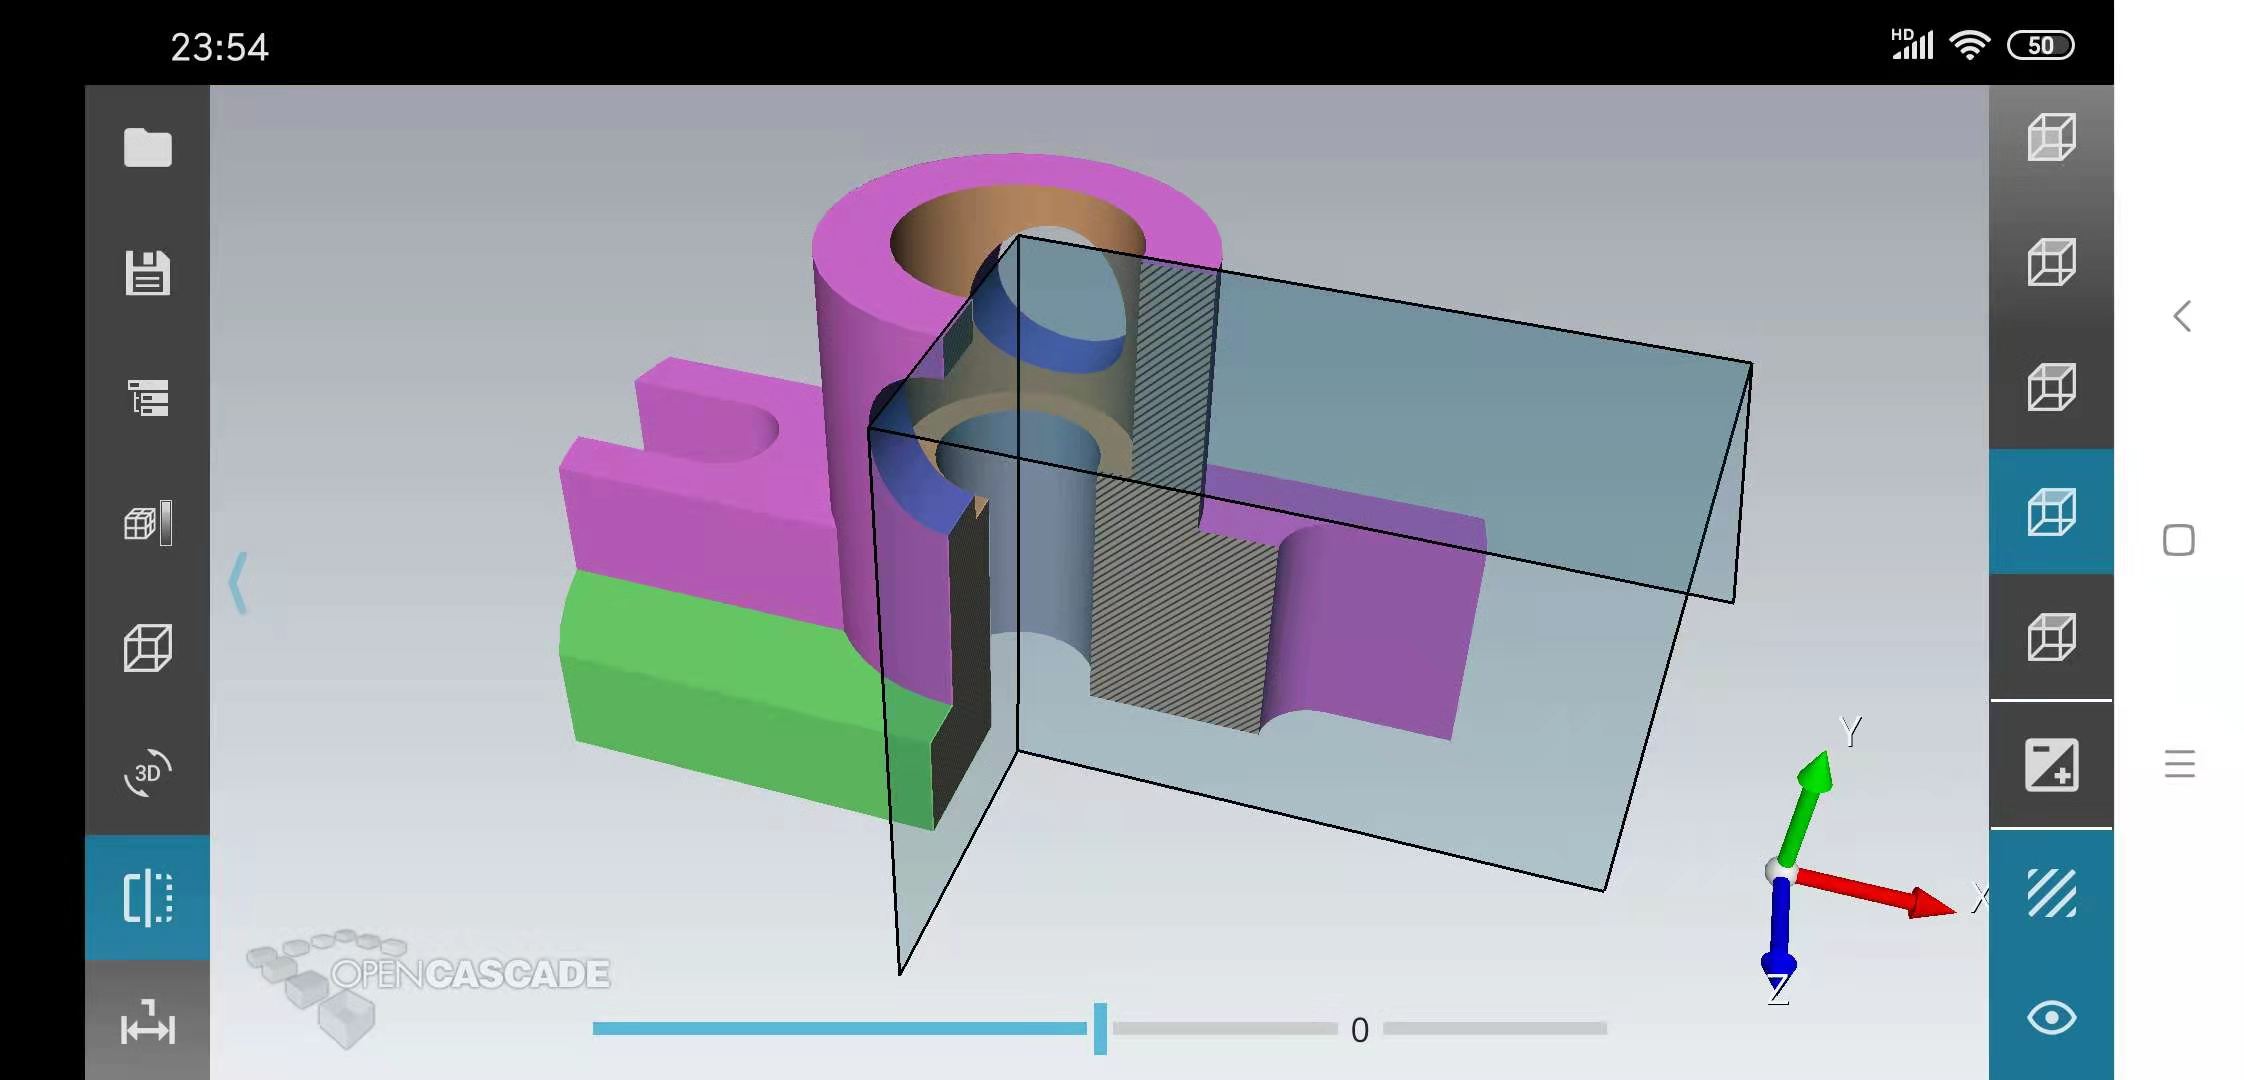Screen dimensions: 2244x1080
Task: Toggle clipping plane visibility eye icon
Action: pos(2051,1018)
